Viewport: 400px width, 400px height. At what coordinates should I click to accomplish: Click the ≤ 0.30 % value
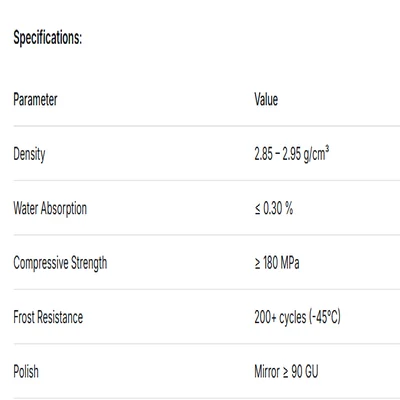point(274,209)
